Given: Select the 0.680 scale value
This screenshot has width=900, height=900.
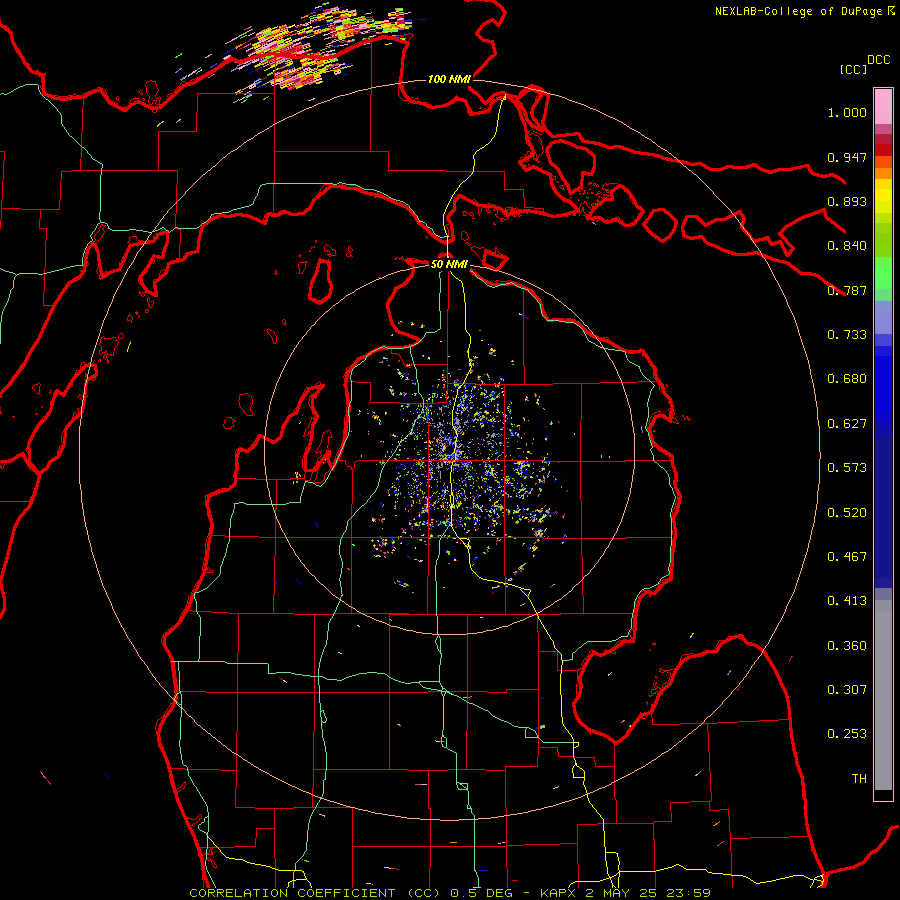Looking at the screenshot, I should (847, 379).
